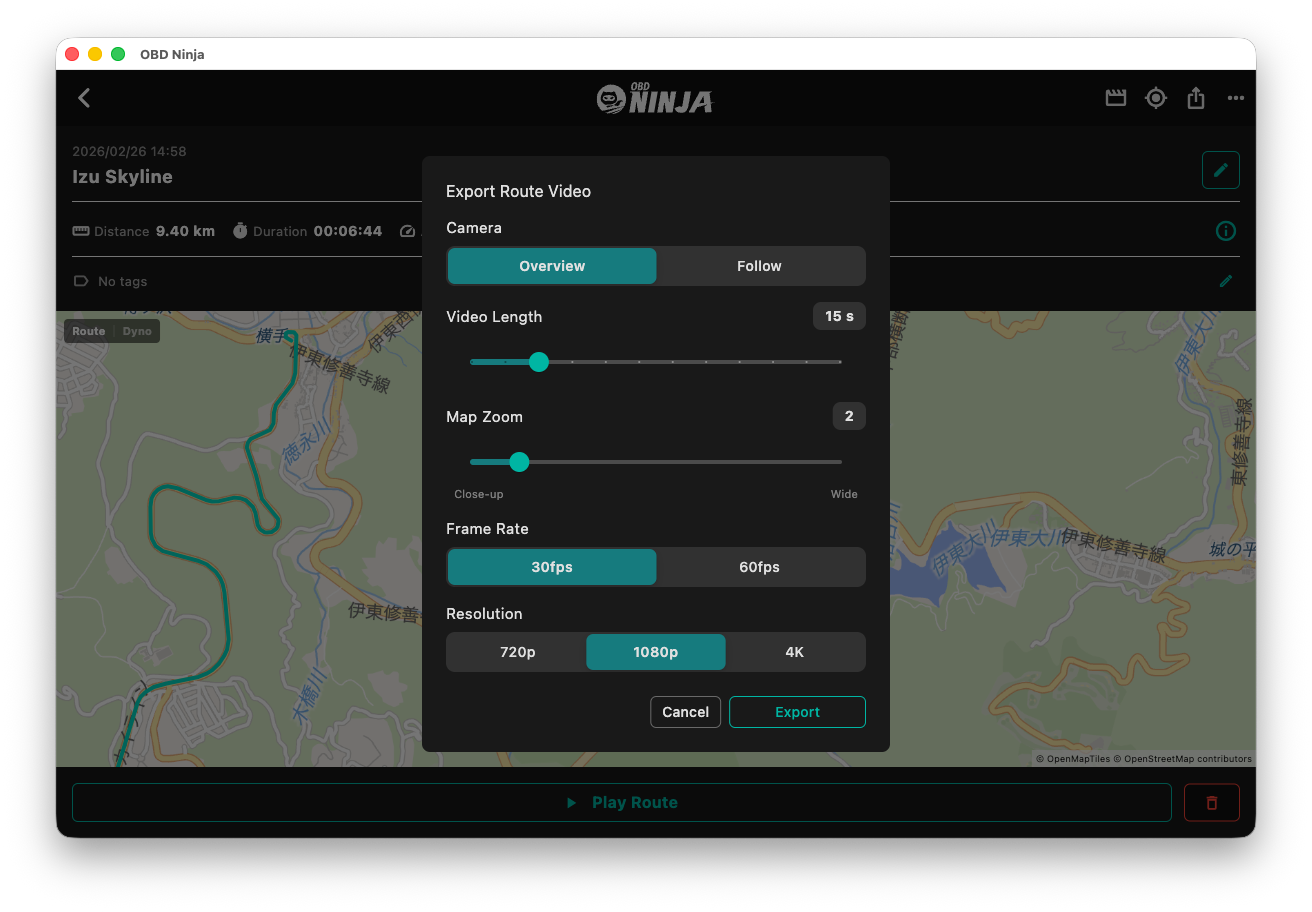Screen dimensions: 1312x912
Task: Switch map panel to Dyno tab
Action: pyautogui.click(x=137, y=331)
